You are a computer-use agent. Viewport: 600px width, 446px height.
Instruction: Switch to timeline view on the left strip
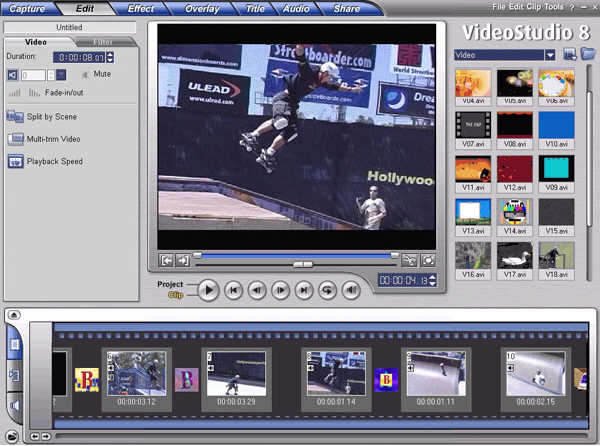[x=14, y=375]
